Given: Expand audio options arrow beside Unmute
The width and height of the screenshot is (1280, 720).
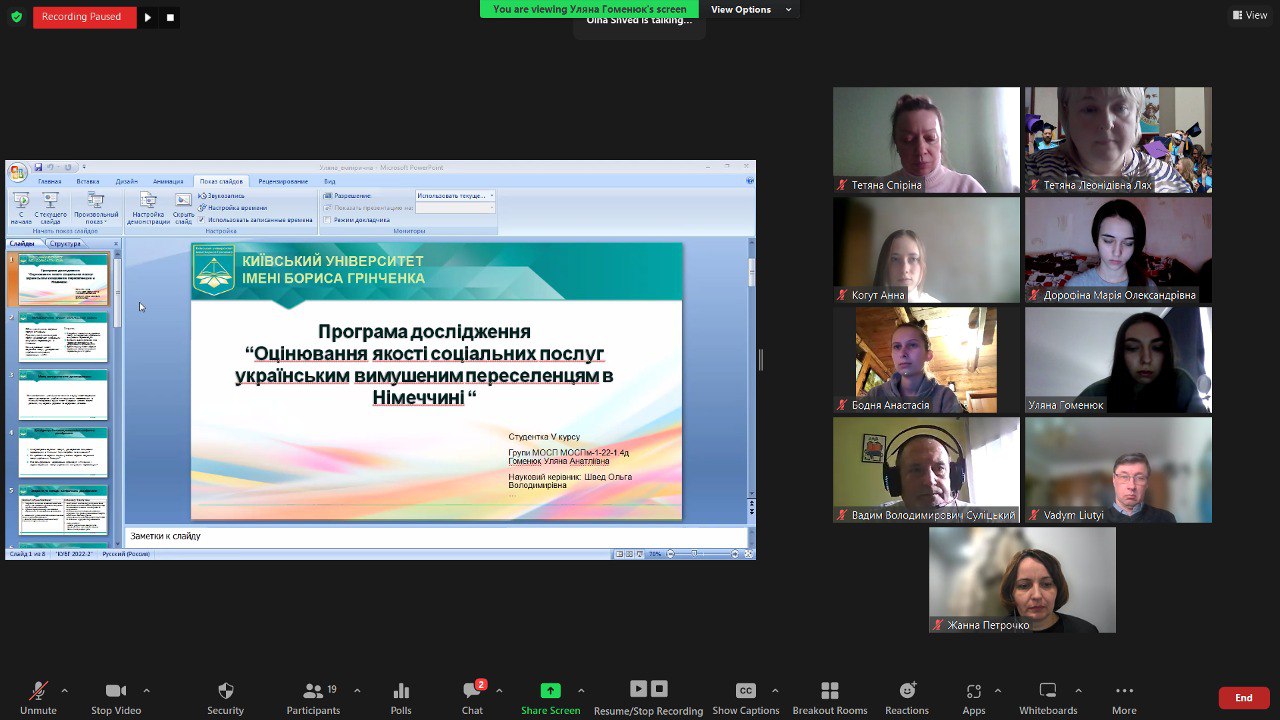Looking at the screenshot, I should pos(65,690).
